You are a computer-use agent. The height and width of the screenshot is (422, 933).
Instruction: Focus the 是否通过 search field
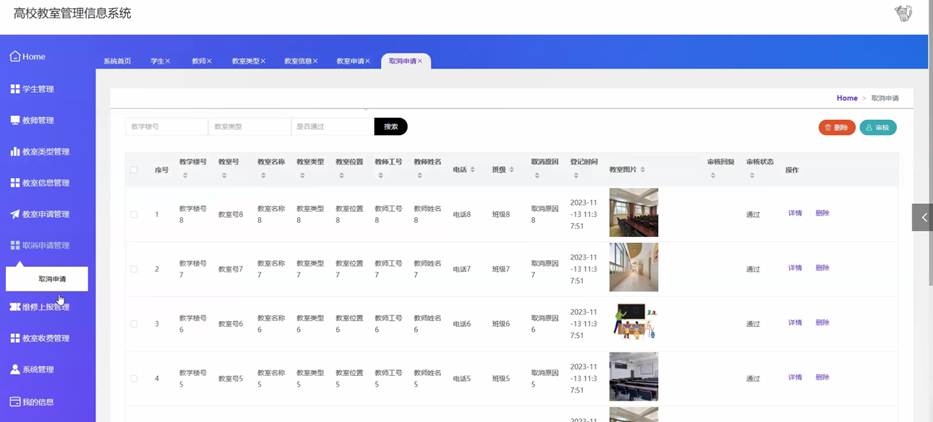(x=333, y=127)
